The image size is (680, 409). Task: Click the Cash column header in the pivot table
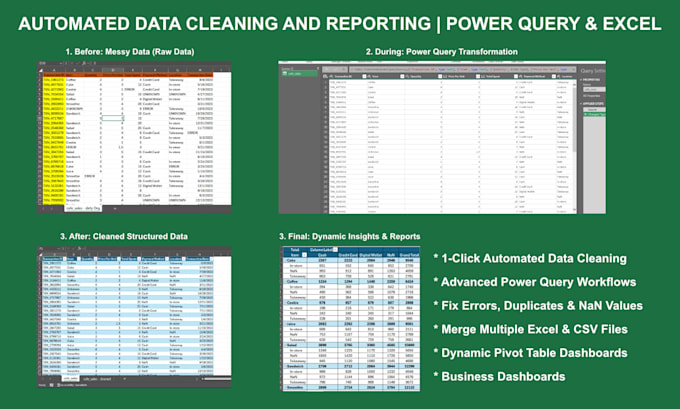pos(323,255)
